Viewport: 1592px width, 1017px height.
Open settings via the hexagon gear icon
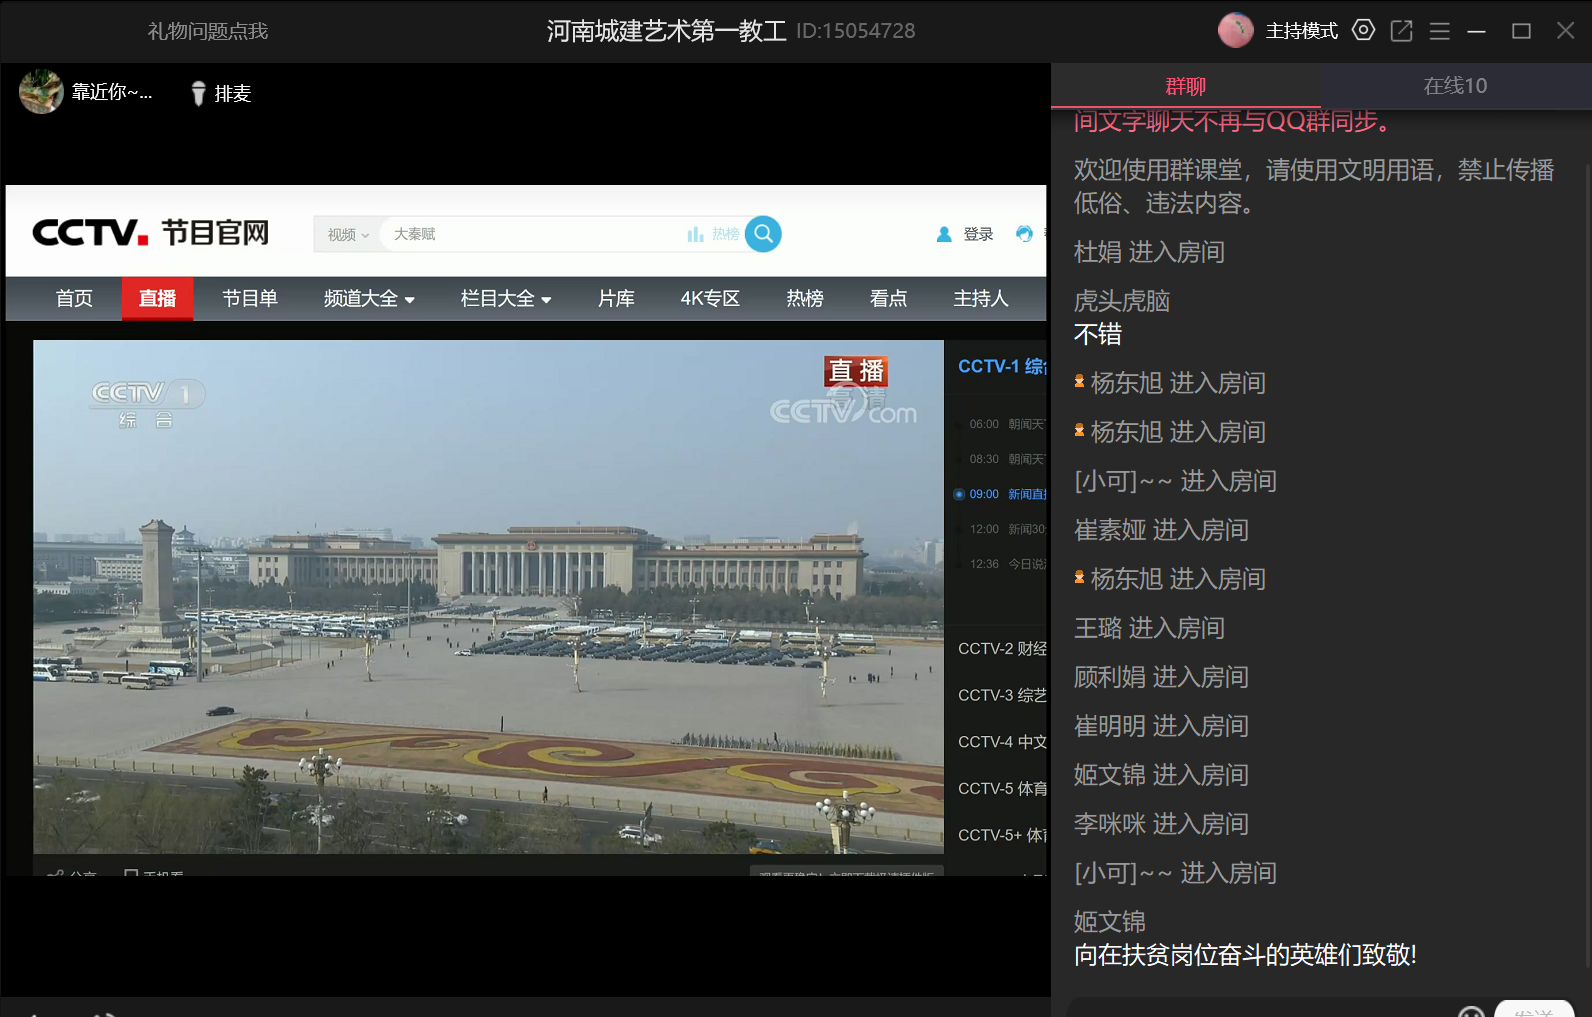tap(1363, 30)
